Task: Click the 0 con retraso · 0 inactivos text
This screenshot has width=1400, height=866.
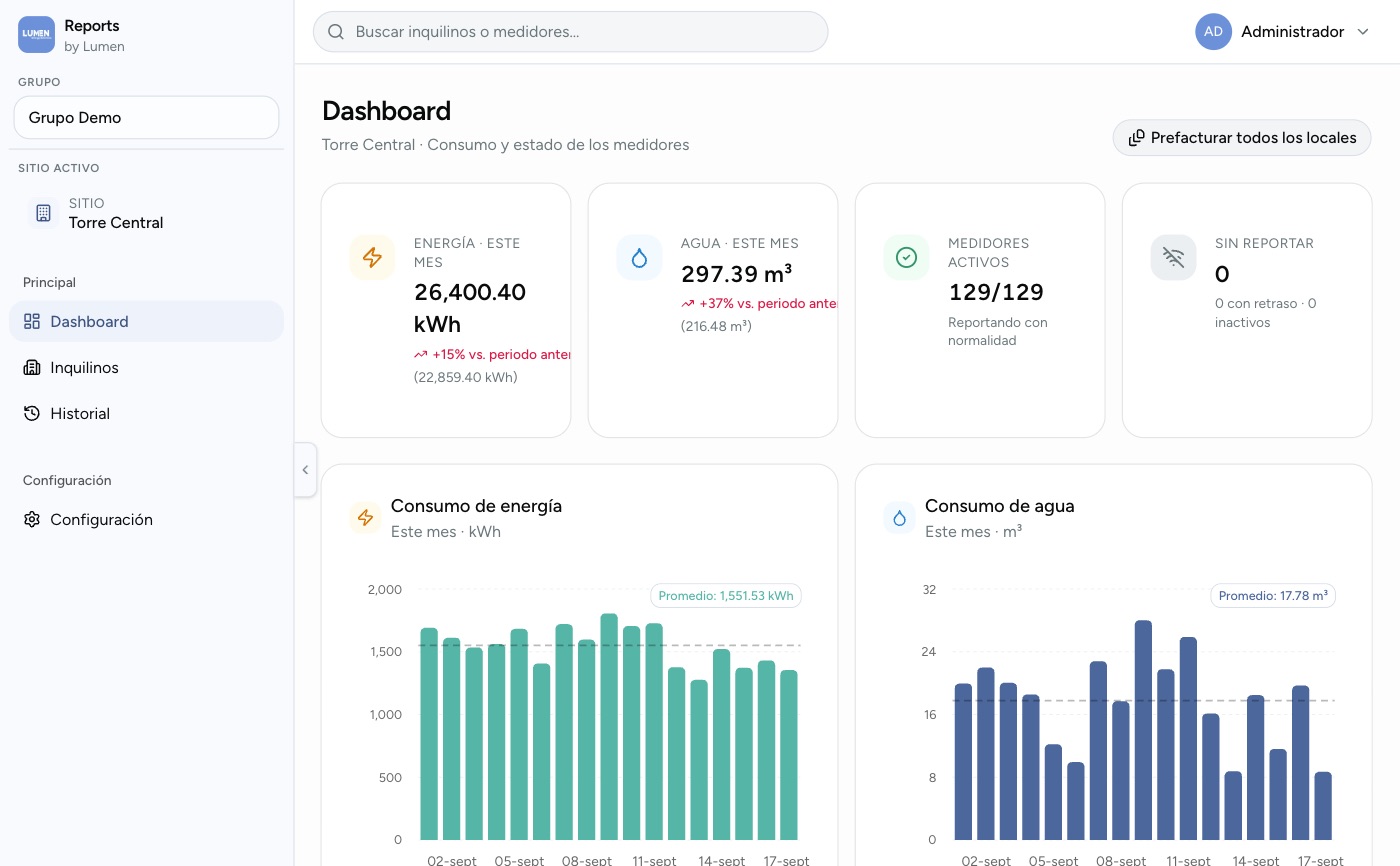Action: pos(1266,313)
